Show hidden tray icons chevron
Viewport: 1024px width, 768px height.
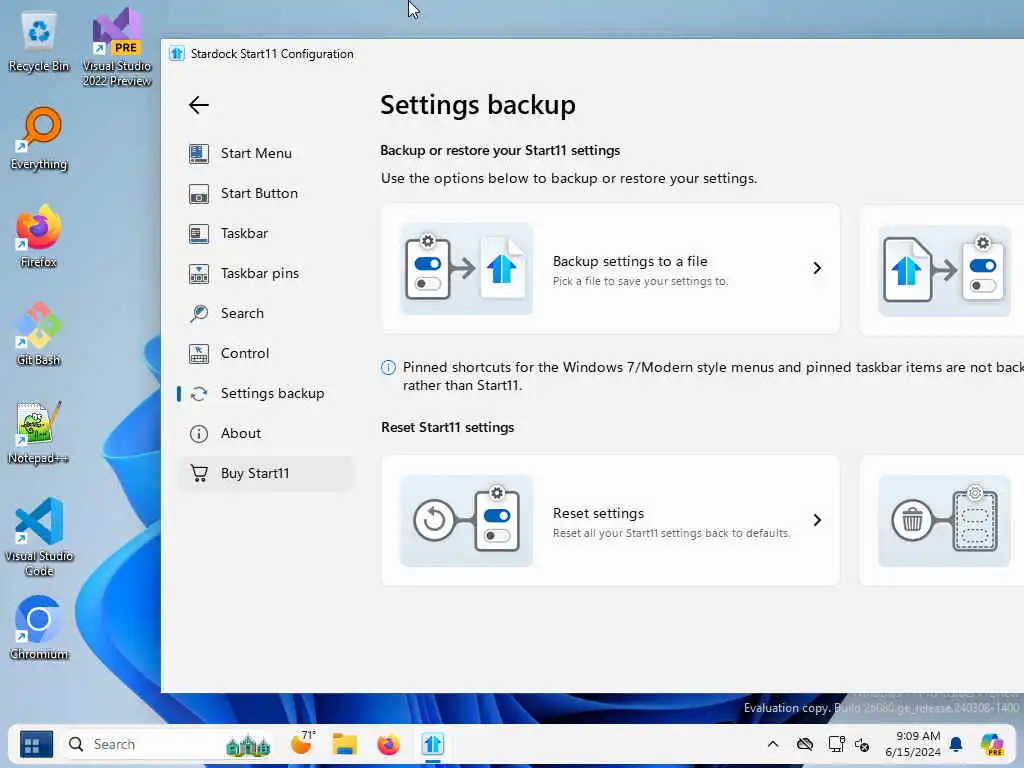(773, 744)
